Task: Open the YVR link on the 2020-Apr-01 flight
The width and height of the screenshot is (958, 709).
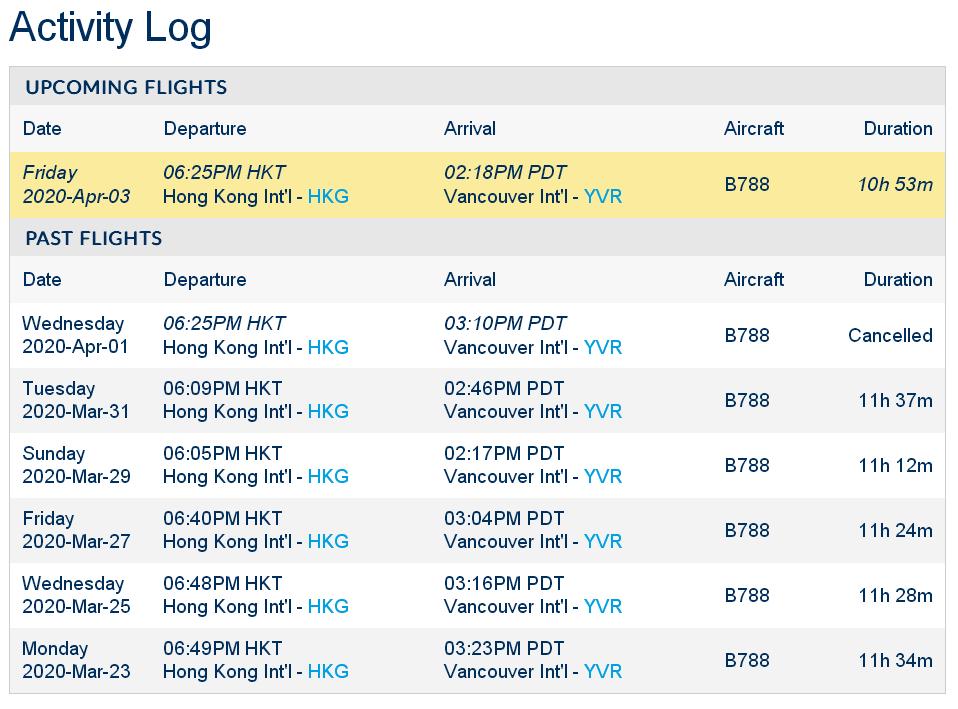Action: click(x=602, y=348)
